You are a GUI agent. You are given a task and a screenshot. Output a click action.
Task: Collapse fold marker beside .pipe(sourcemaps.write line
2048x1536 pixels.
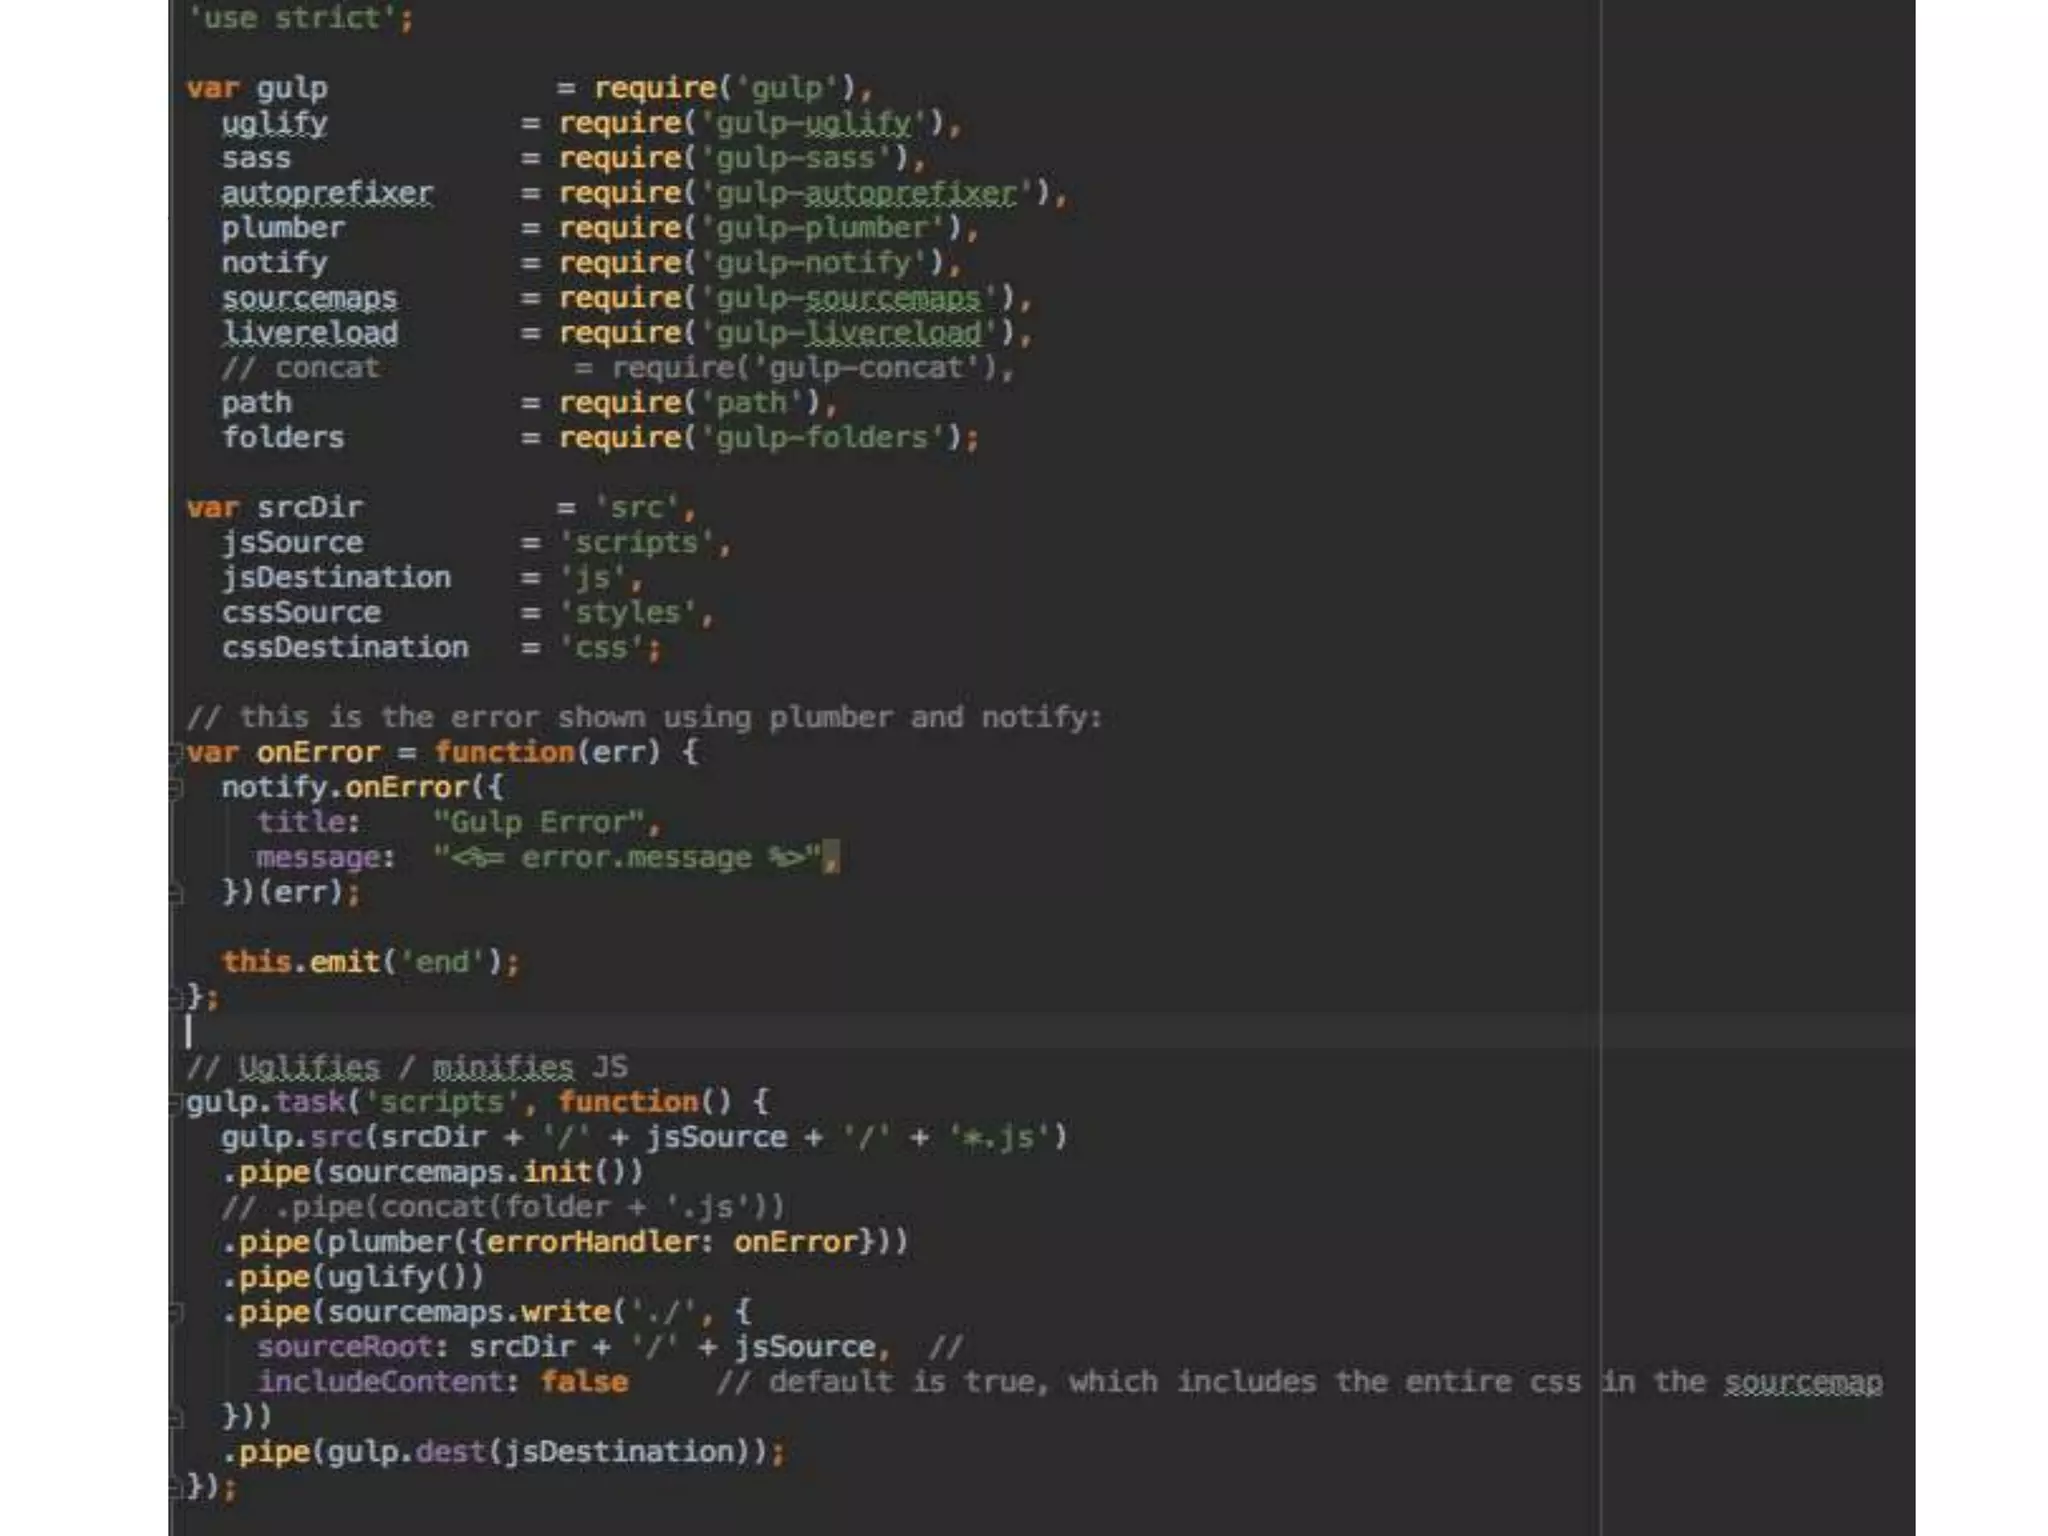tap(176, 1313)
